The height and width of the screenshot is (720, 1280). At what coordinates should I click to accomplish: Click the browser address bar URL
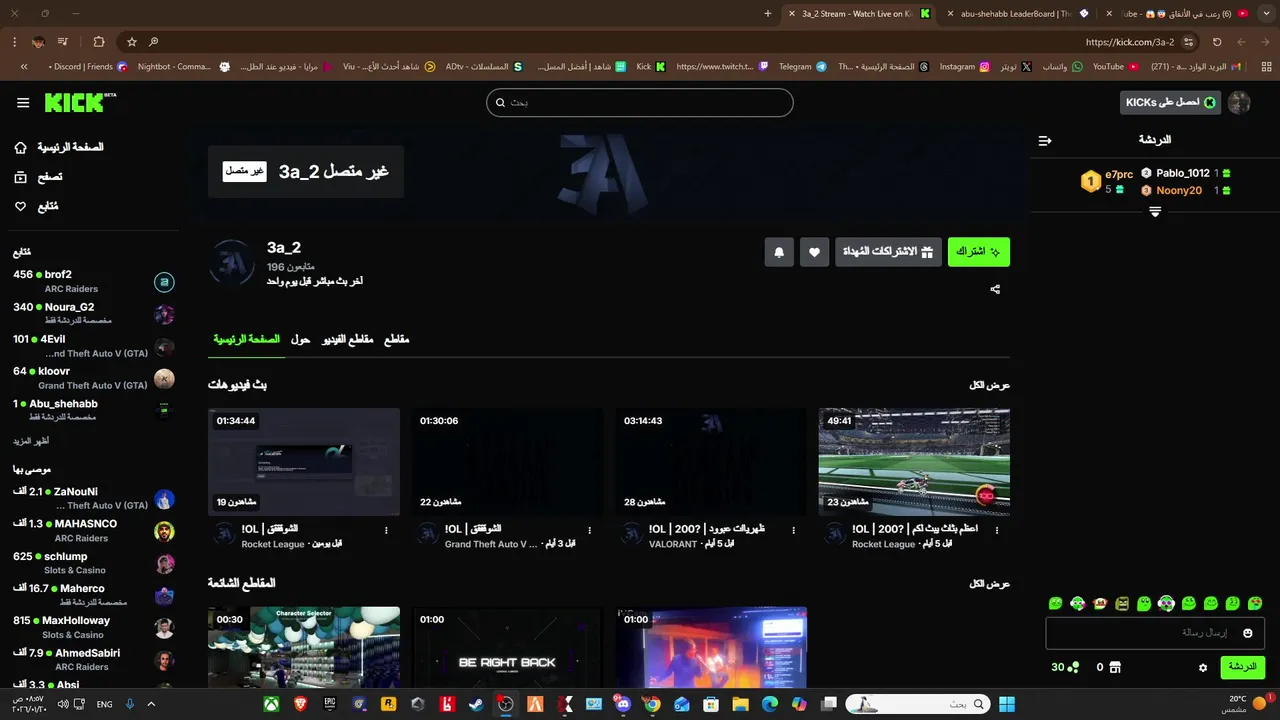(x=1129, y=42)
